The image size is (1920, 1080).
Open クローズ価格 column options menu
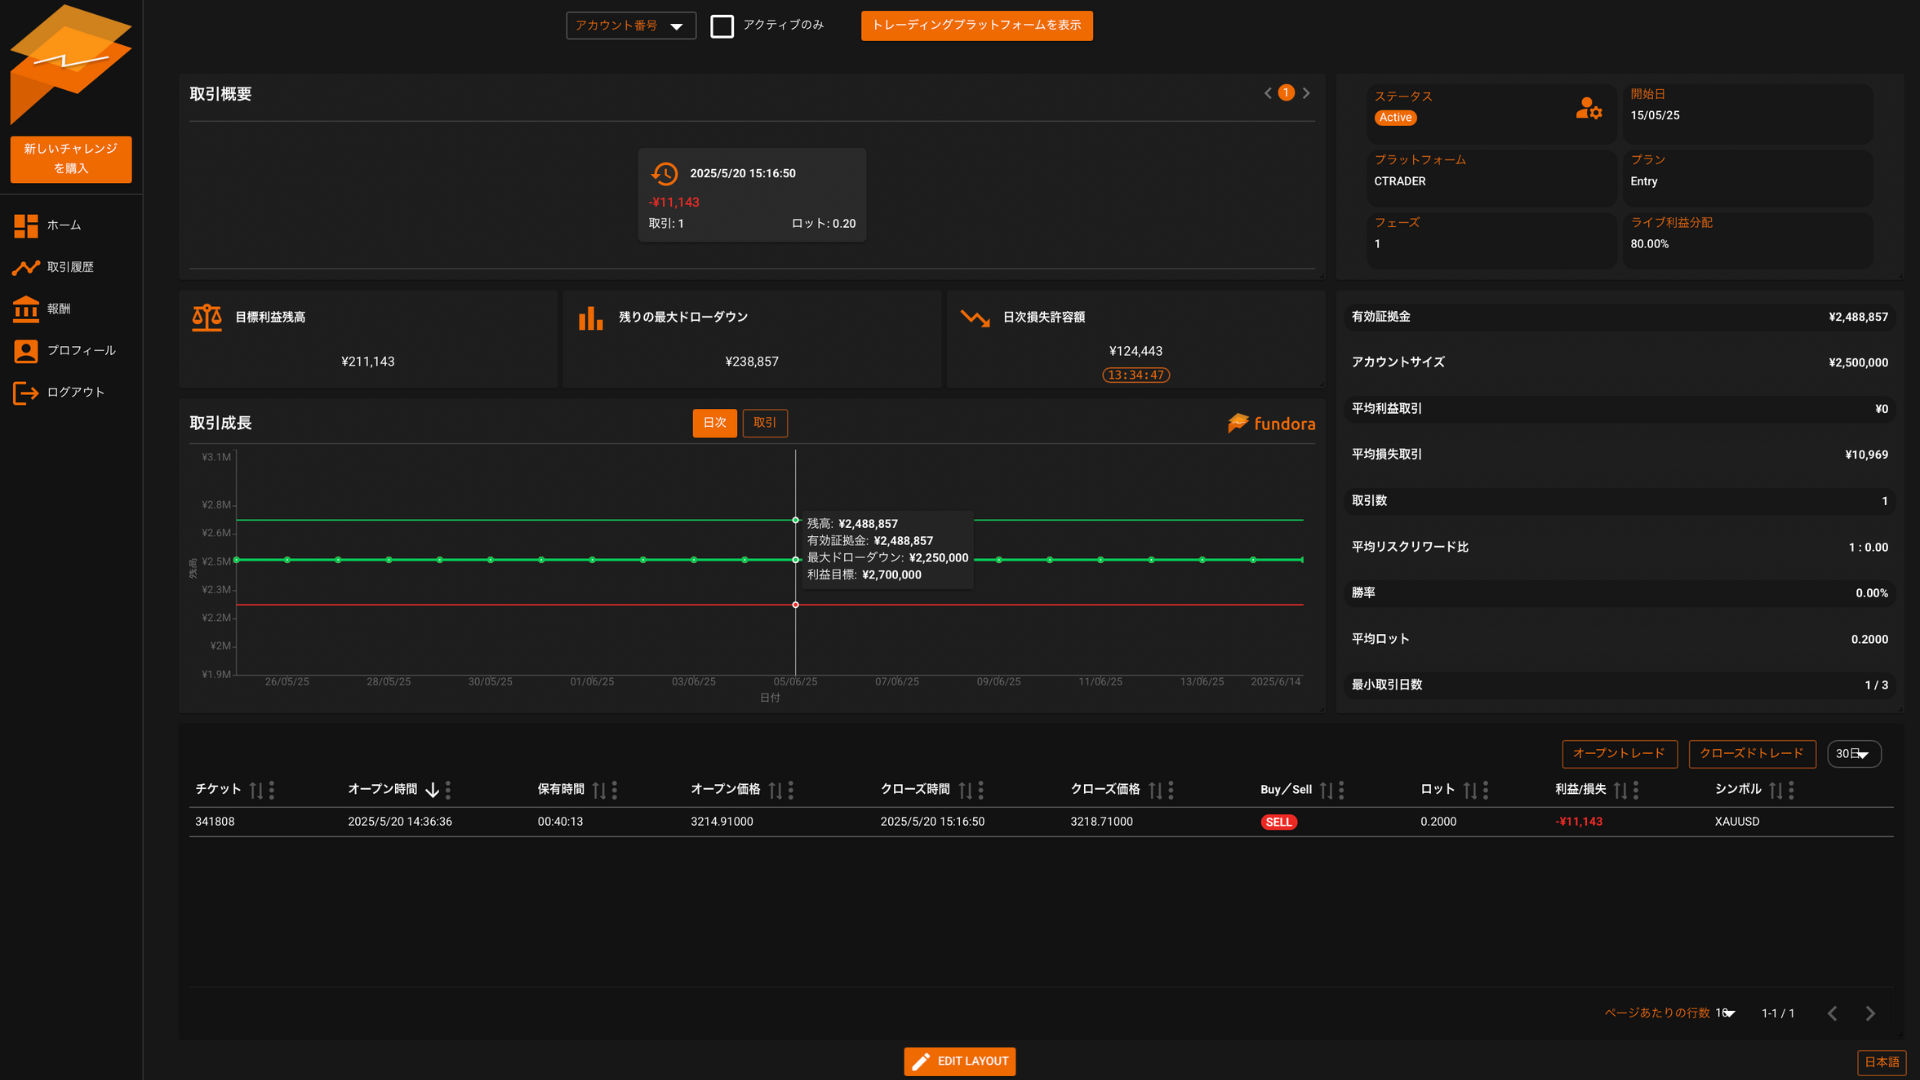pyautogui.click(x=1171, y=791)
